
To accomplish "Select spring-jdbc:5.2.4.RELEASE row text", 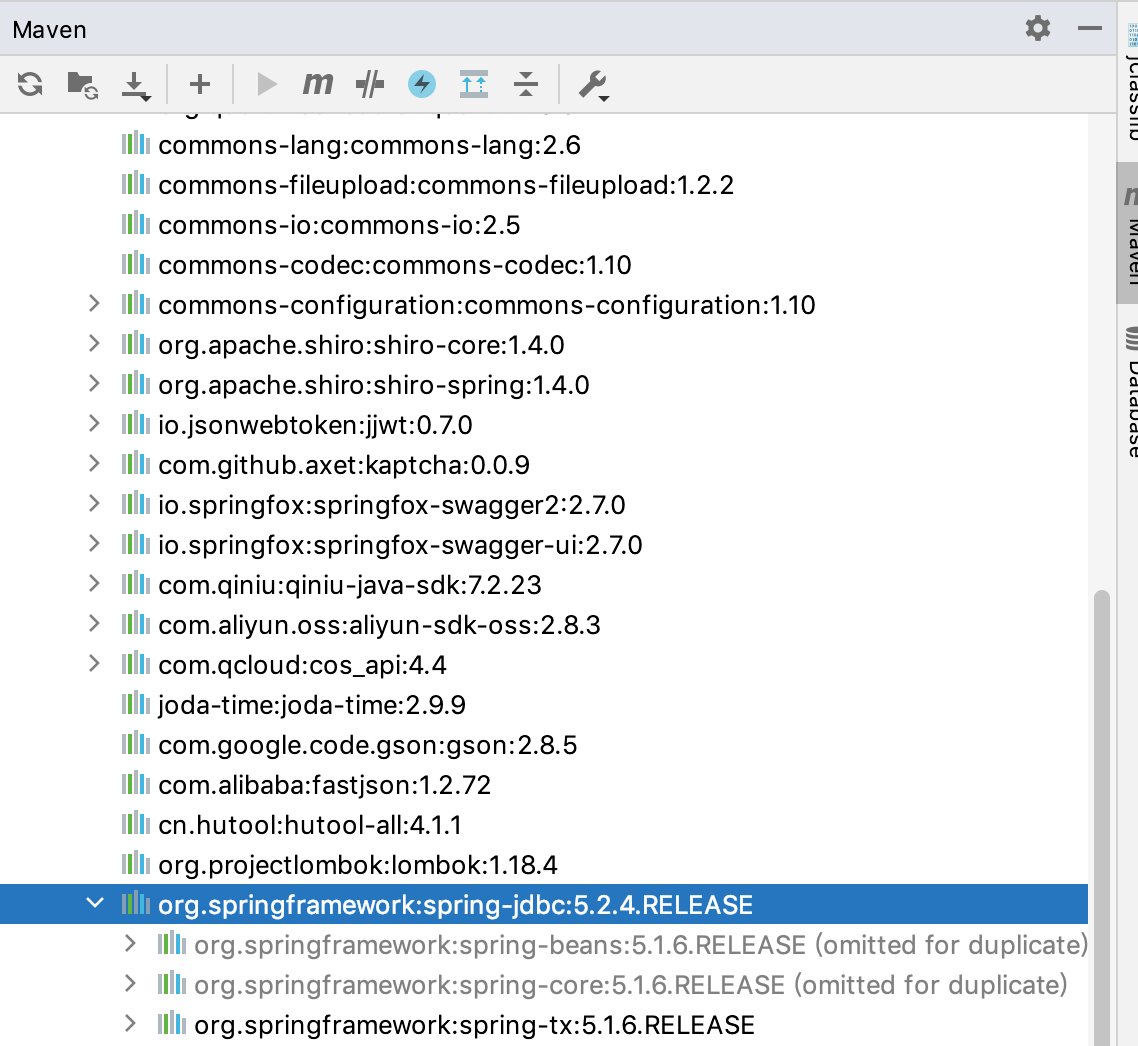I will 456,905.
